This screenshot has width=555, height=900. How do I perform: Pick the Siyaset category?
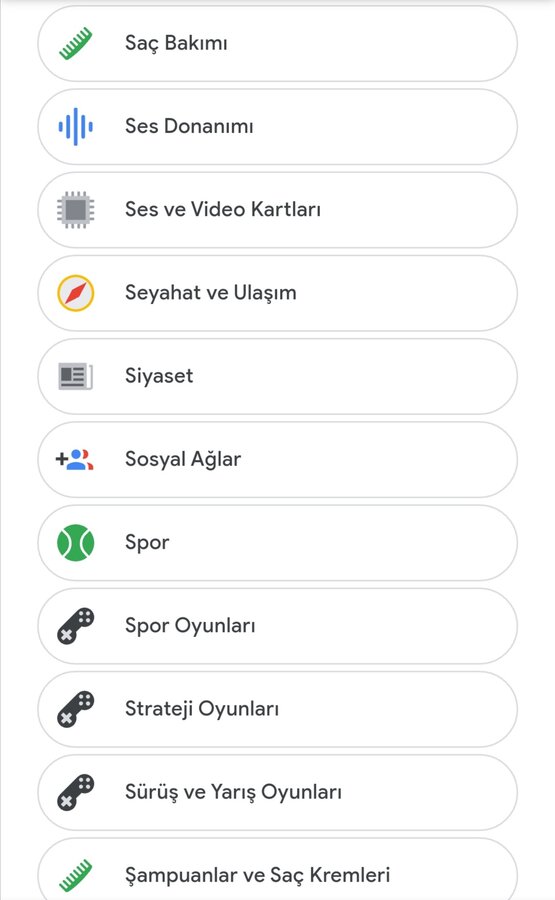(278, 377)
